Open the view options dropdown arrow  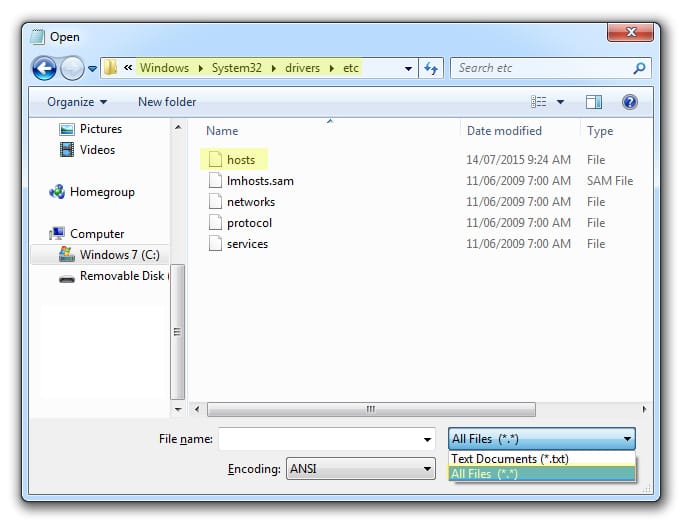tap(561, 102)
